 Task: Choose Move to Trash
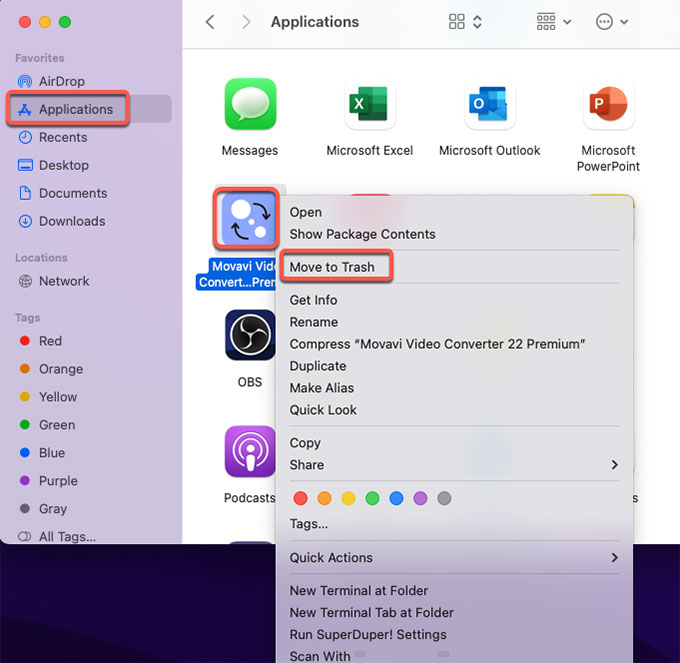(x=332, y=267)
